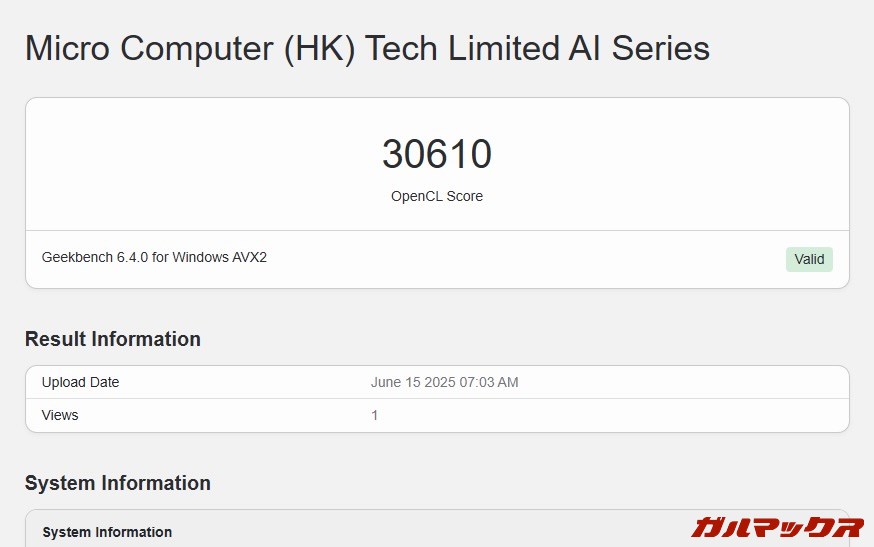Click the OpenCL Score label
Image resolution: width=874 pixels, height=547 pixels.
(437, 196)
